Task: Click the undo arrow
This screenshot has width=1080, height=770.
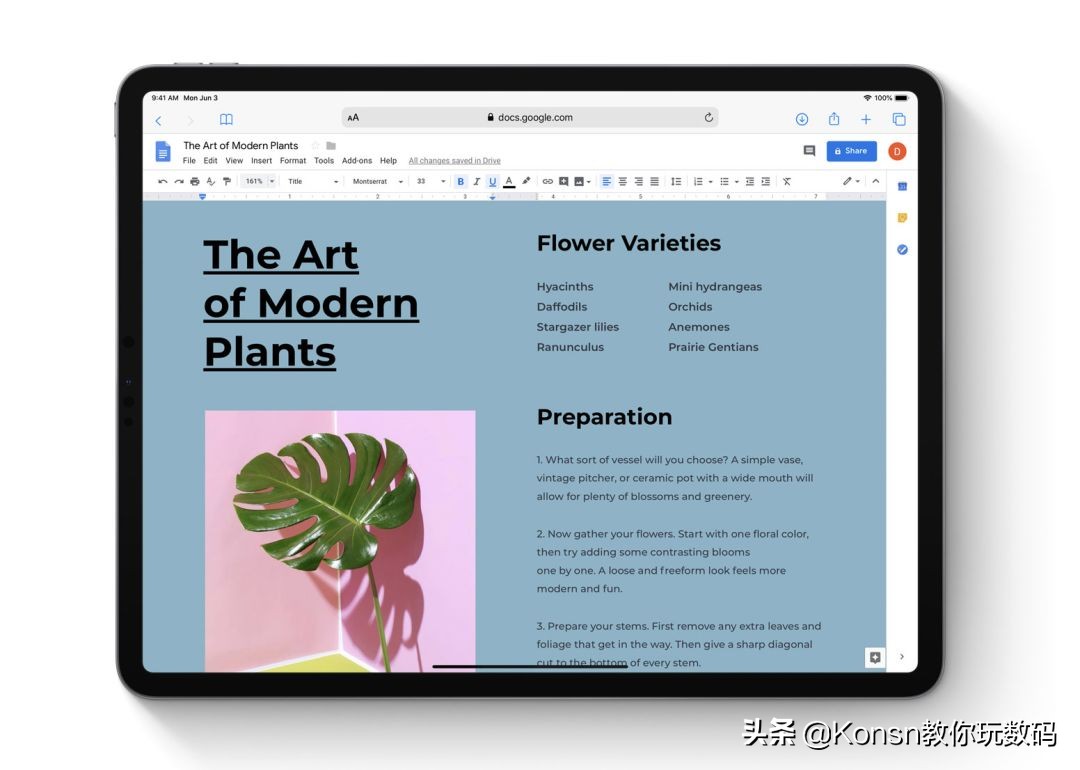Action: 162,182
